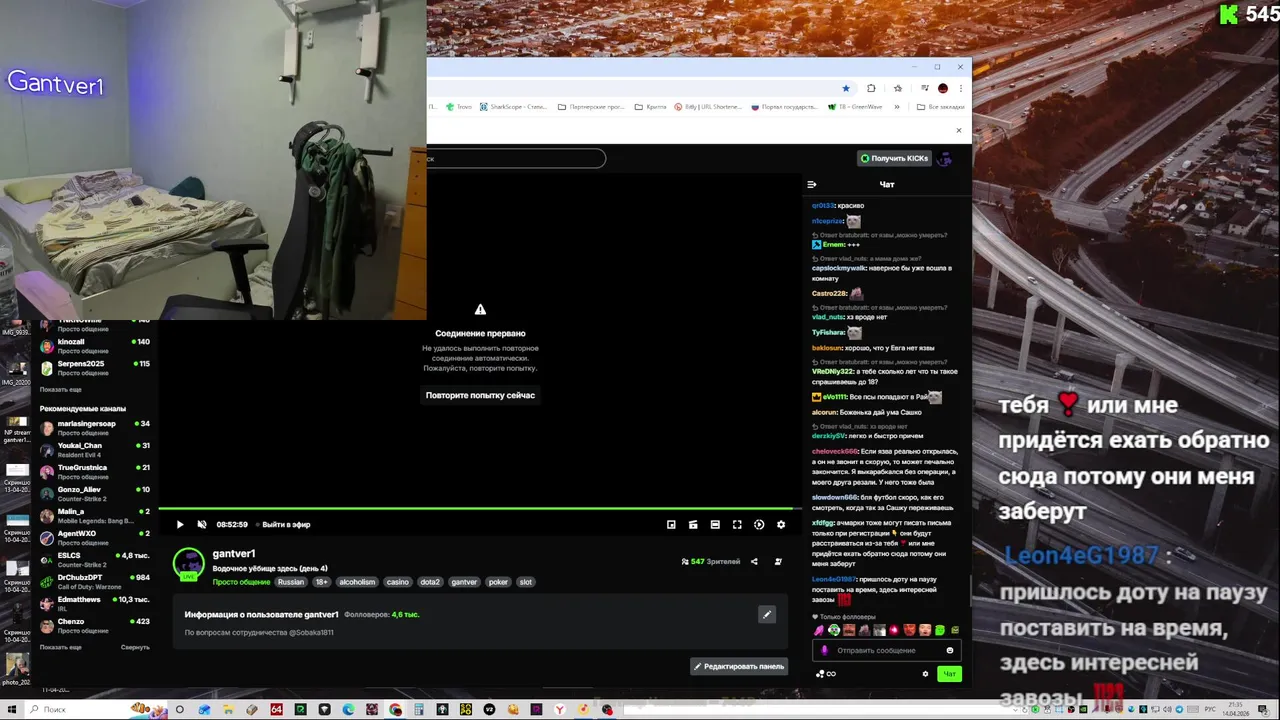Collapse chat panel with arrow icon

click(812, 184)
